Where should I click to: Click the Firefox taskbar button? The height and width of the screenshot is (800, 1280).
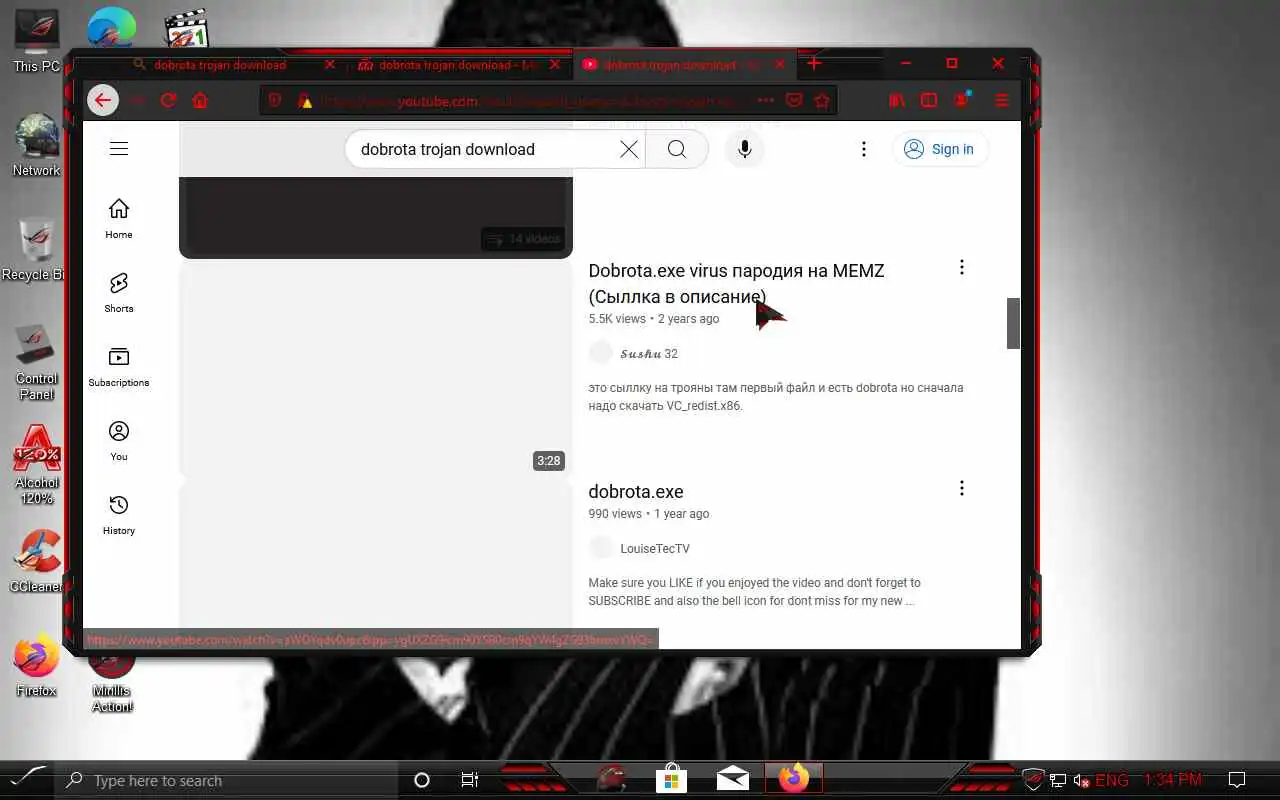[x=794, y=778]
